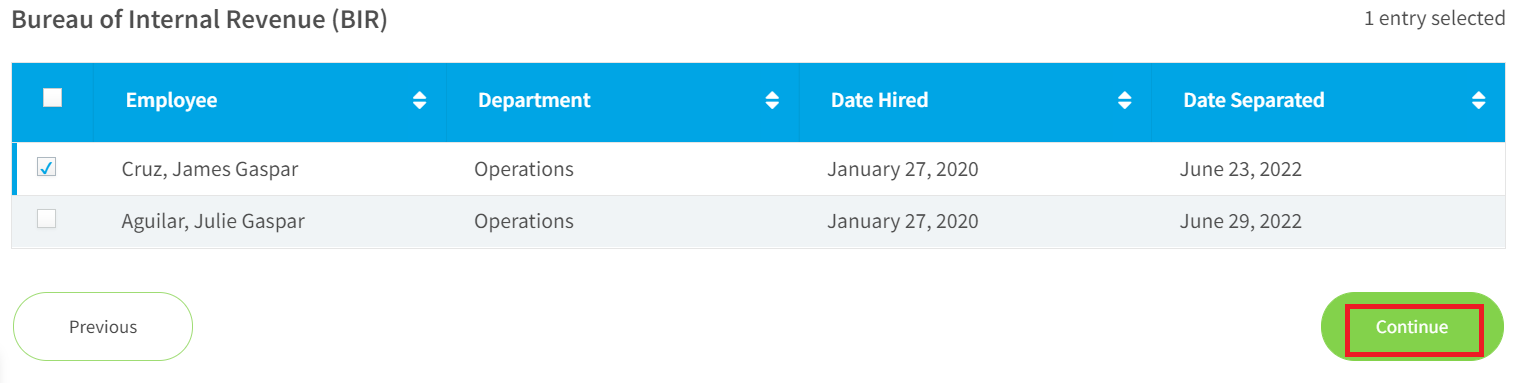
Task: Click the Date Separated header text
Action: click(x=1254, y=100)
